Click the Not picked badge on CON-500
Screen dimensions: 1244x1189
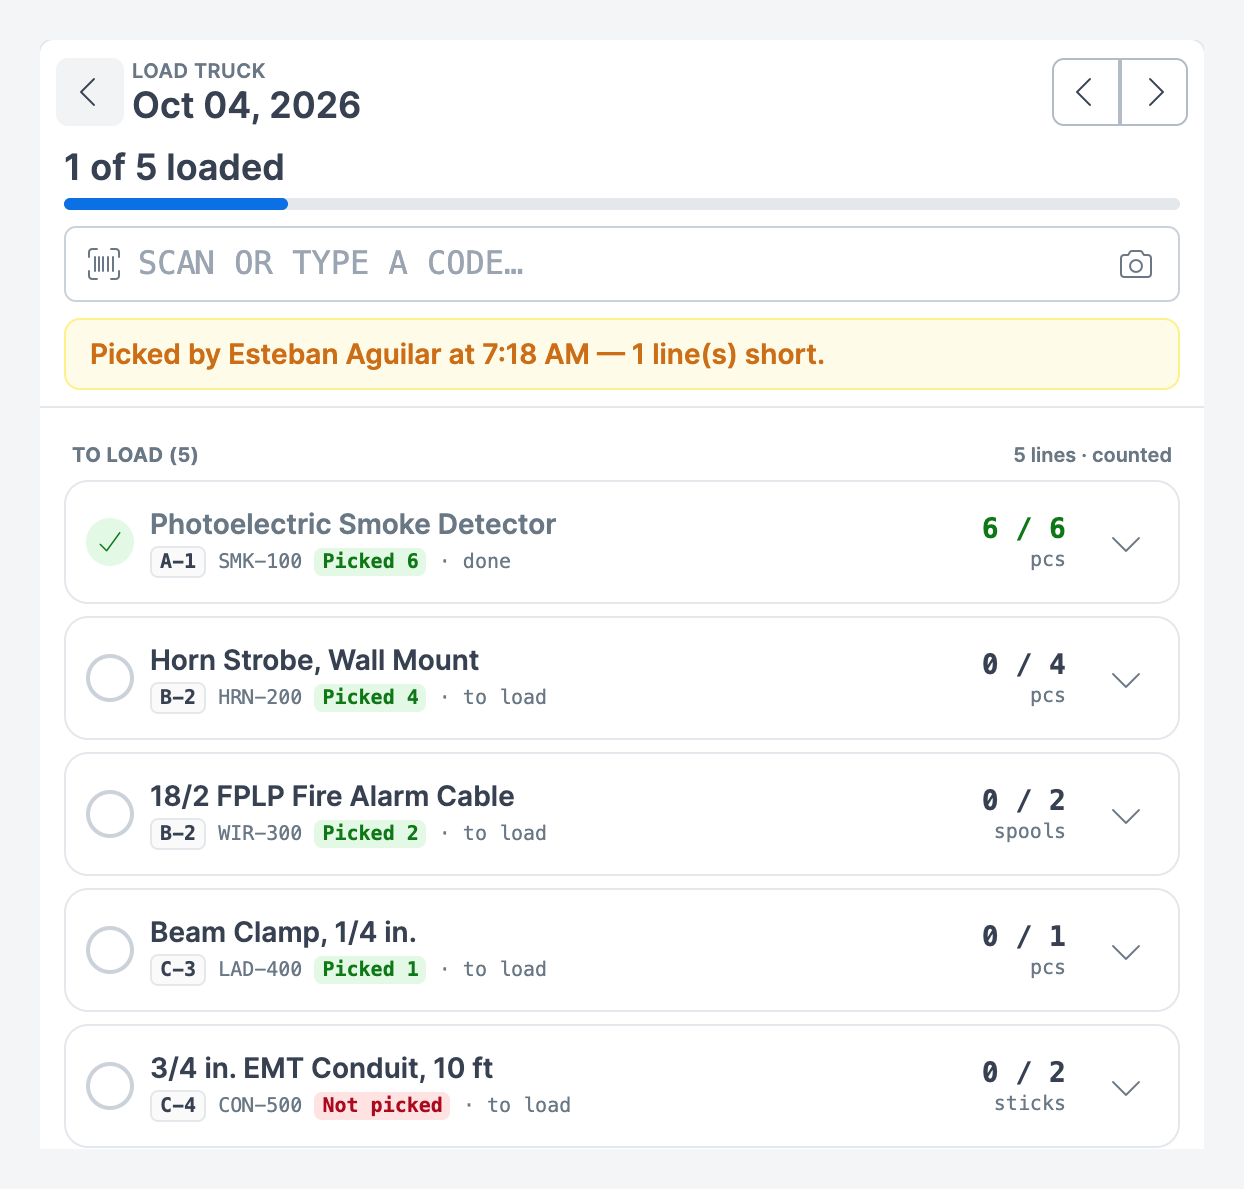pyautogui.click(x=382, y=1105)
